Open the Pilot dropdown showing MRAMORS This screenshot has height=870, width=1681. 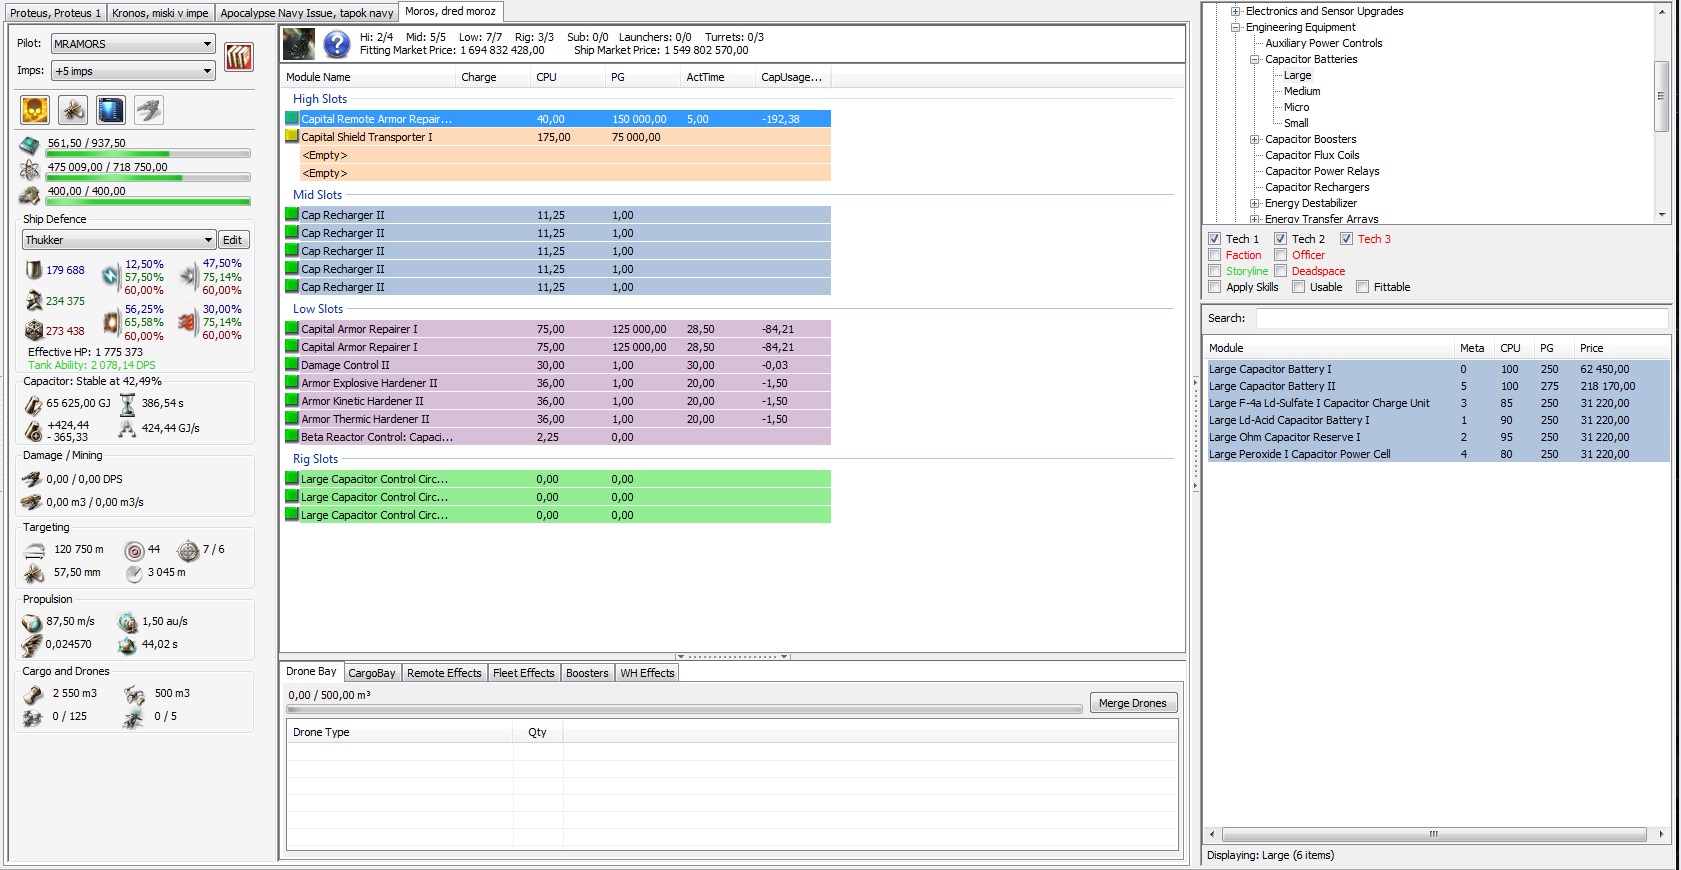coord(133,44)
